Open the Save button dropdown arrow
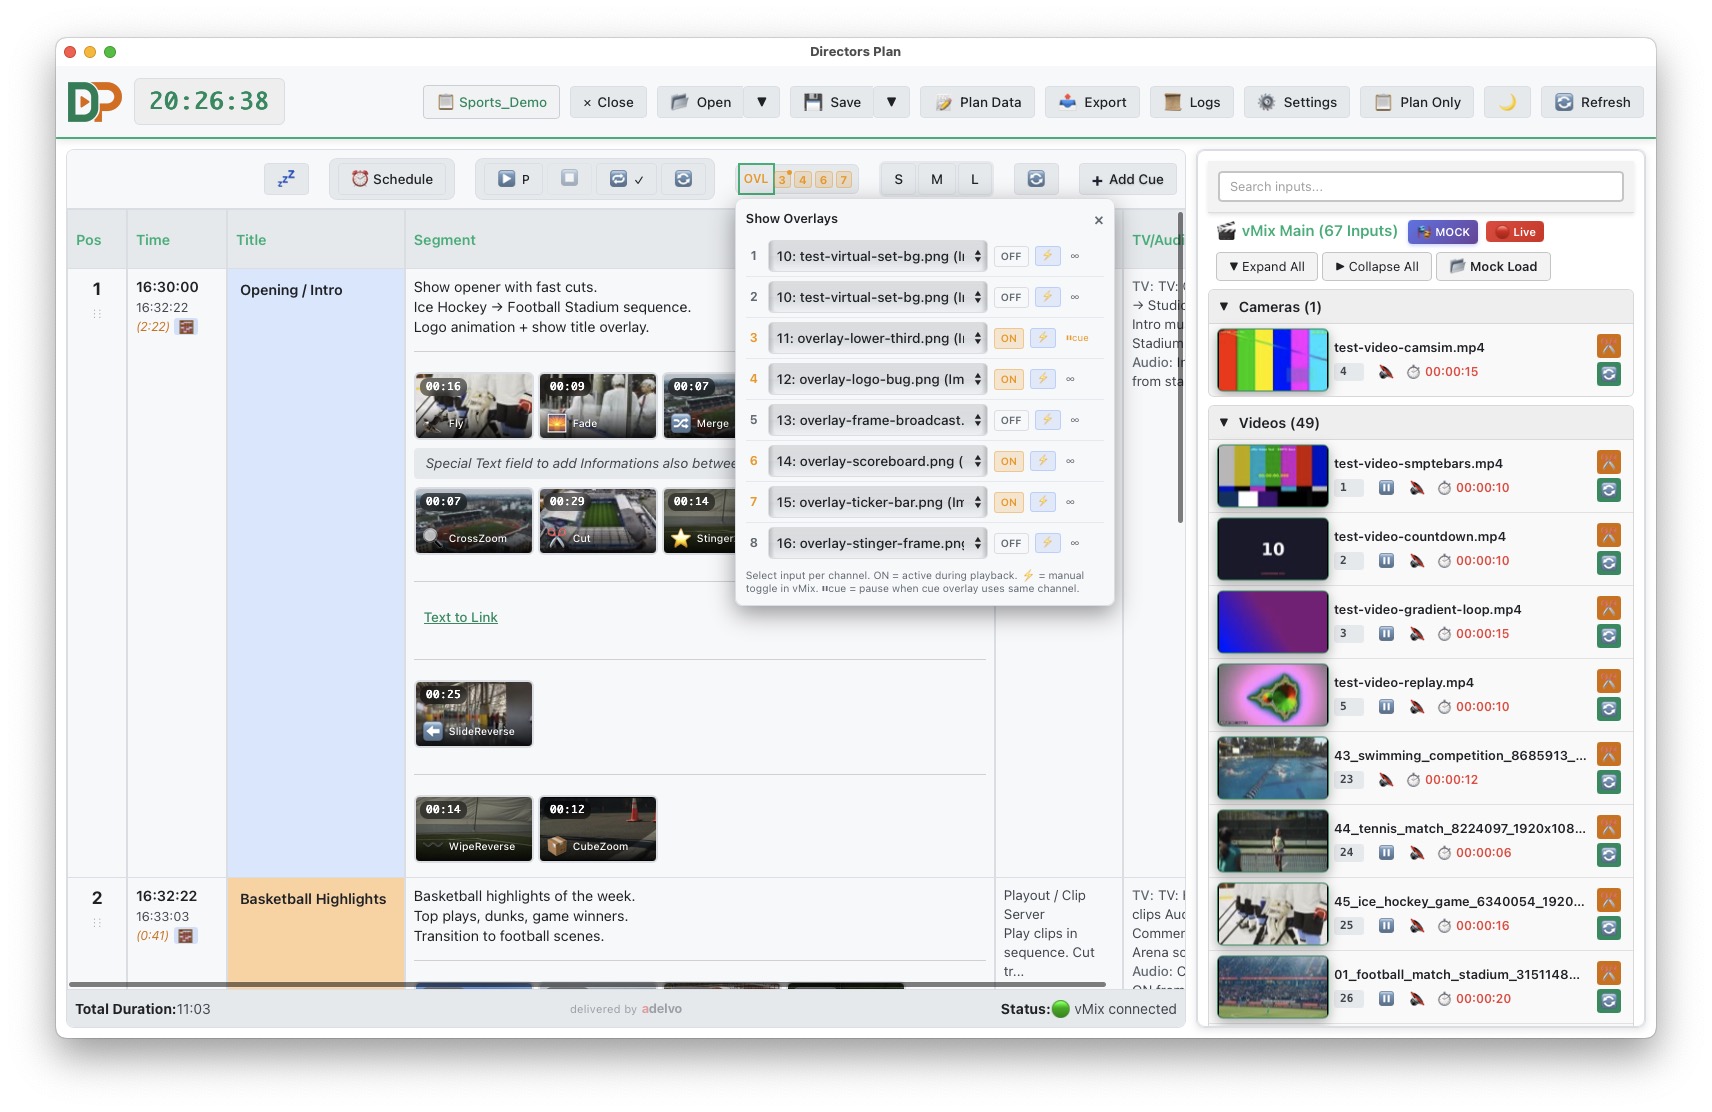This screenshot has height=1112, width=1712. point(891,101)
